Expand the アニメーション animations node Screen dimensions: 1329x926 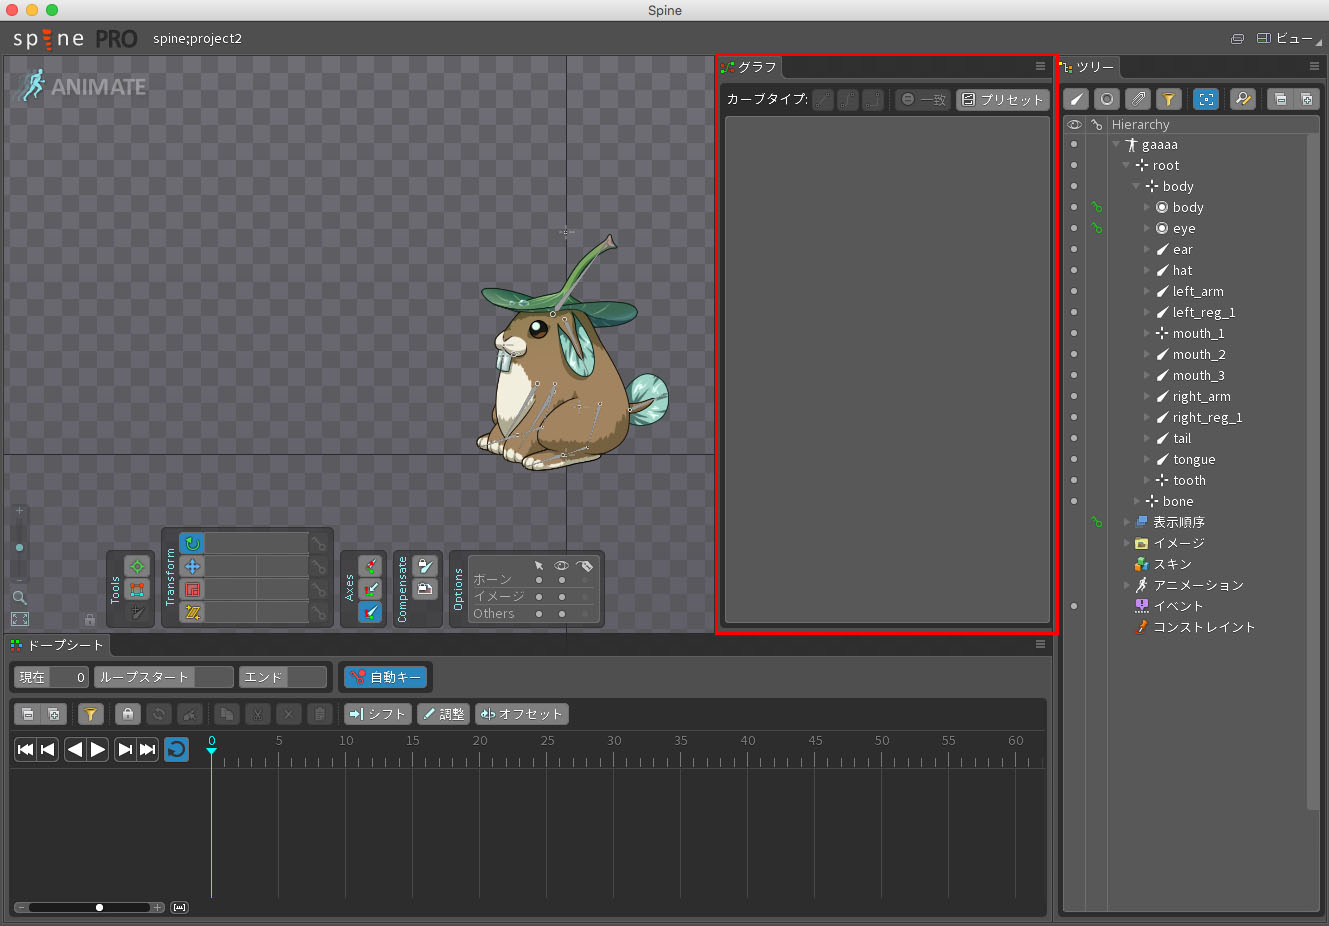(1127, 585)
